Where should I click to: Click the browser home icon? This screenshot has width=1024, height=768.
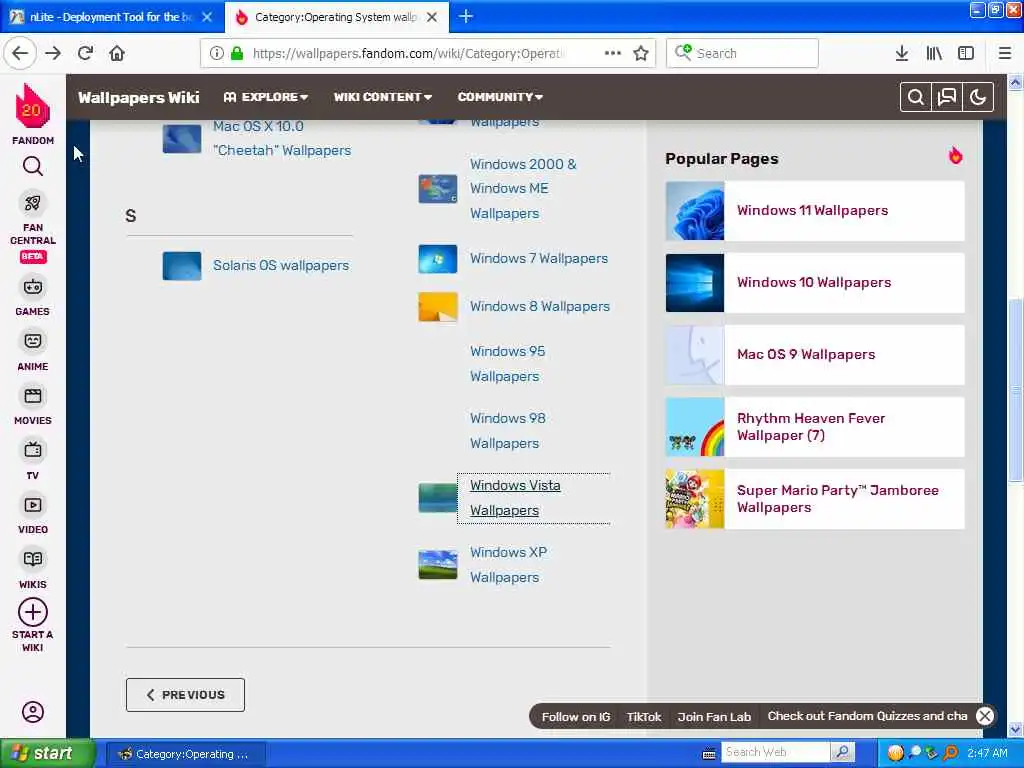coord(117,53)
